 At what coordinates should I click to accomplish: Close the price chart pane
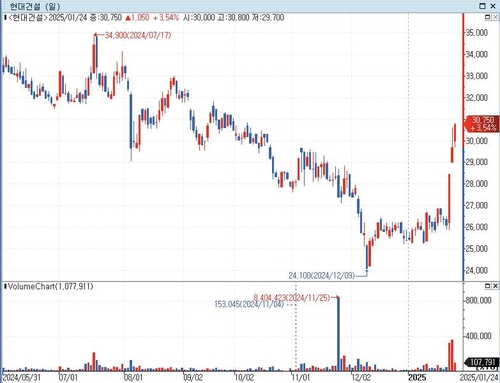coord(495,17)
